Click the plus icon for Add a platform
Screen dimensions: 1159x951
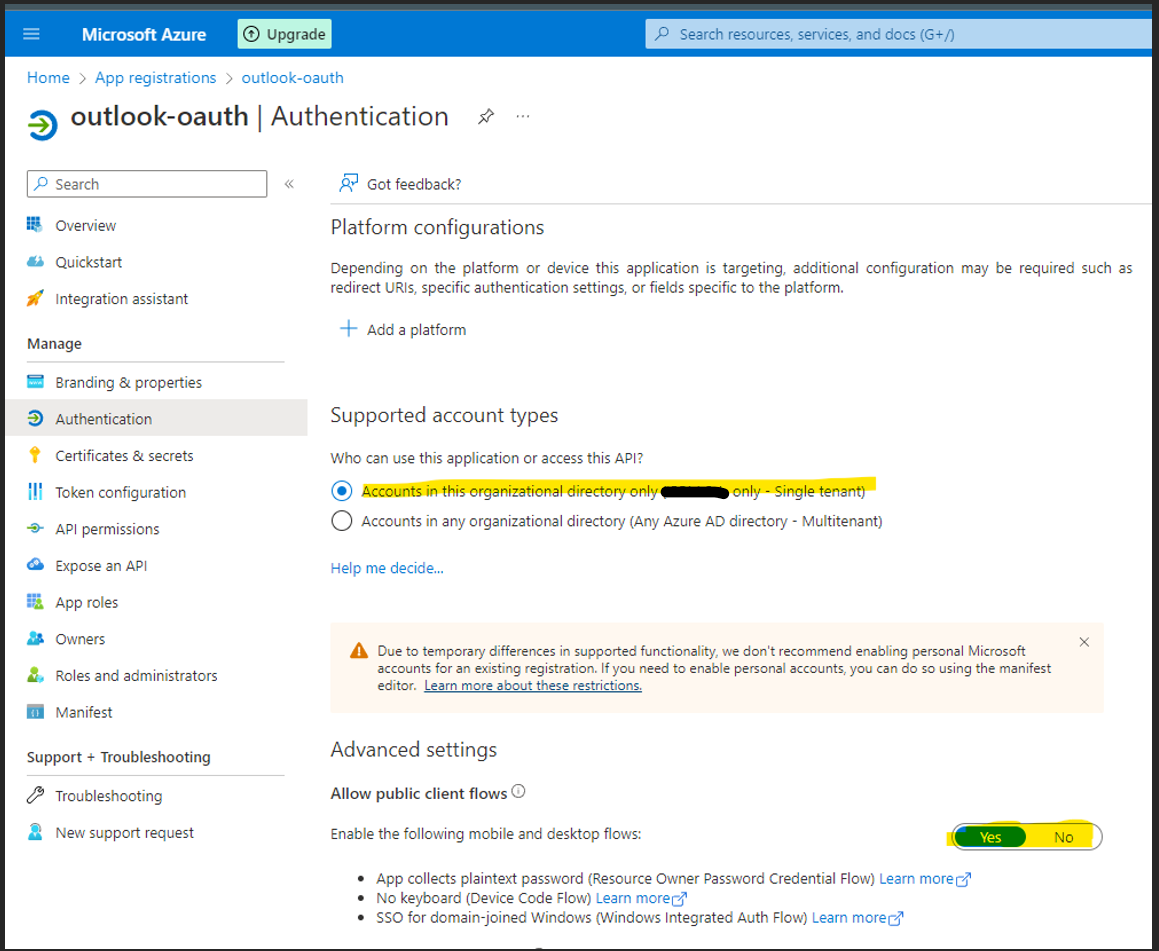click(348, 329)
